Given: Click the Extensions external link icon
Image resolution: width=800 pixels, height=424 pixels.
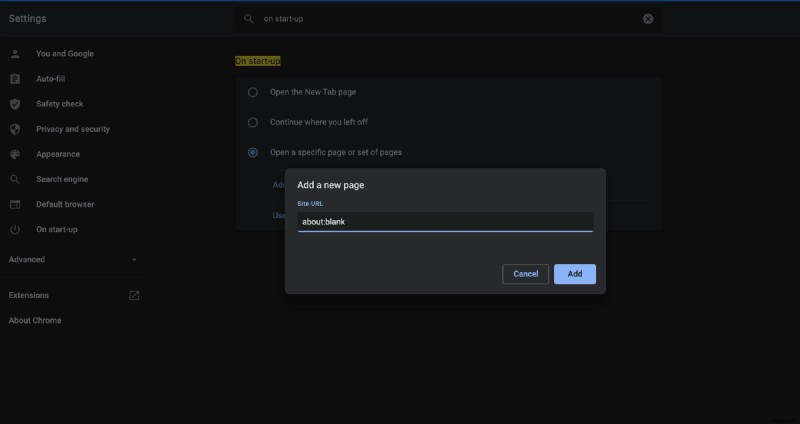Looking at the screenshot, I should [134, 295].
